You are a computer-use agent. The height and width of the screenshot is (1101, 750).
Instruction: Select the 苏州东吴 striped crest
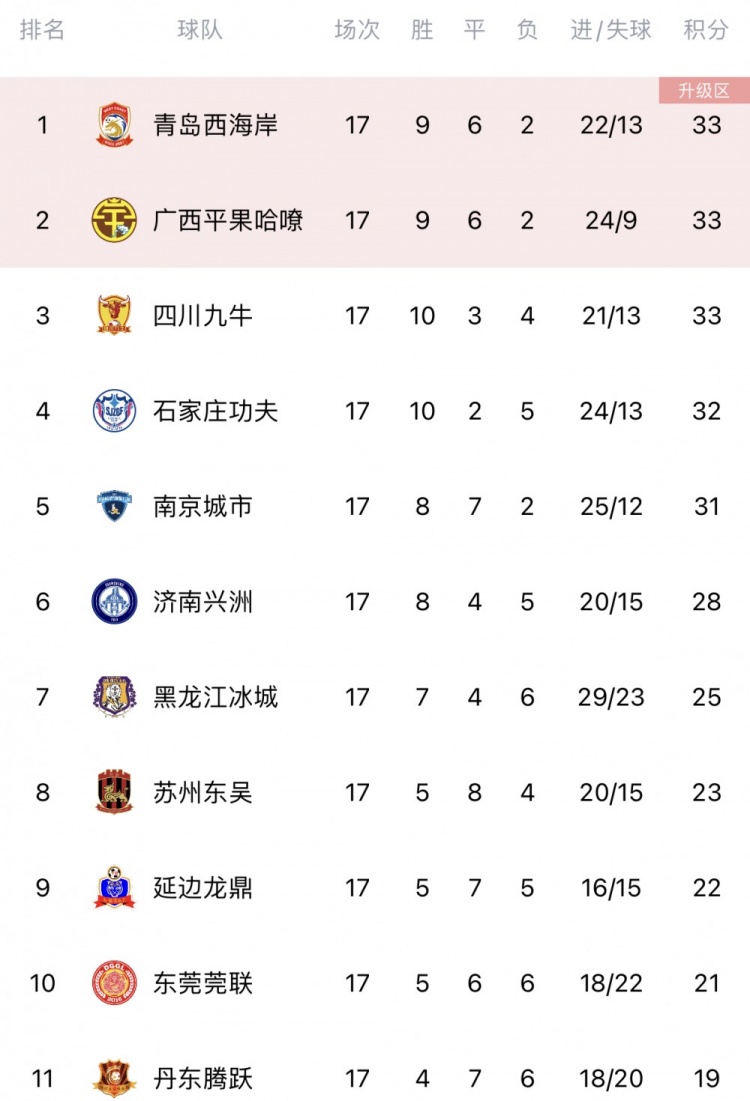click(x=114, y=791)
